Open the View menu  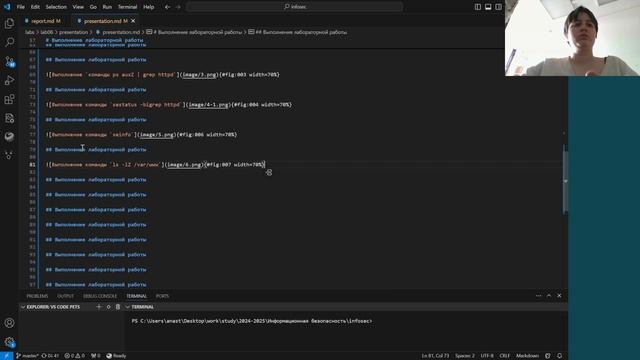click(x=78, y=7)
